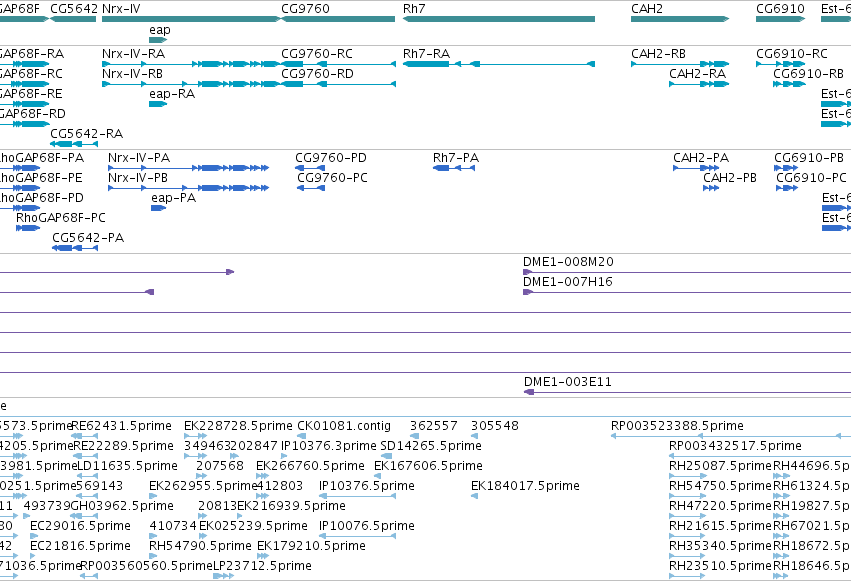Select the RP003432517.5prime label
Image resolution: width=851 pixels, height=581 pixels.
coord(735,446)
